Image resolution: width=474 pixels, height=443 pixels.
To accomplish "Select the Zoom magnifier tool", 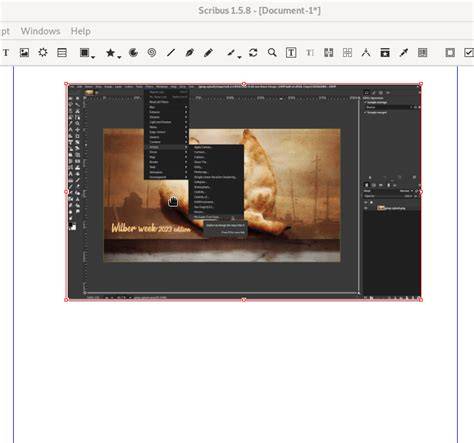I will (x=272, y=53).
